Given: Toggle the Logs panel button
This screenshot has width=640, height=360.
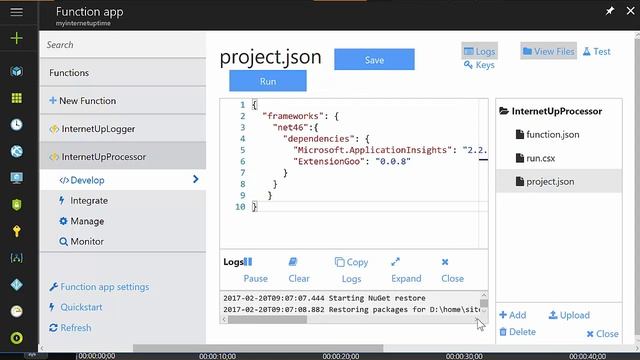Looking at the screenshot, I should pos(480,51).
